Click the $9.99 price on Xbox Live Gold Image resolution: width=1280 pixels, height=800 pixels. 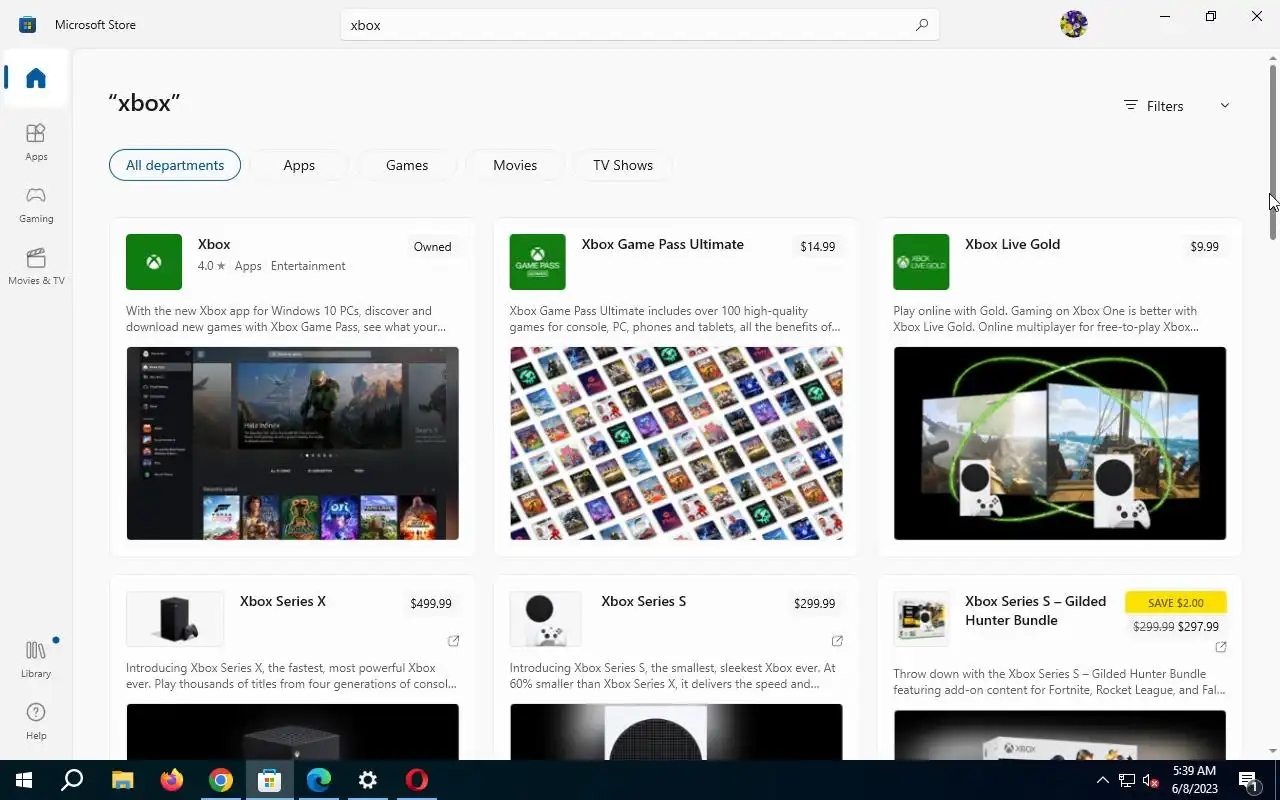click(x=1205, y=247)
